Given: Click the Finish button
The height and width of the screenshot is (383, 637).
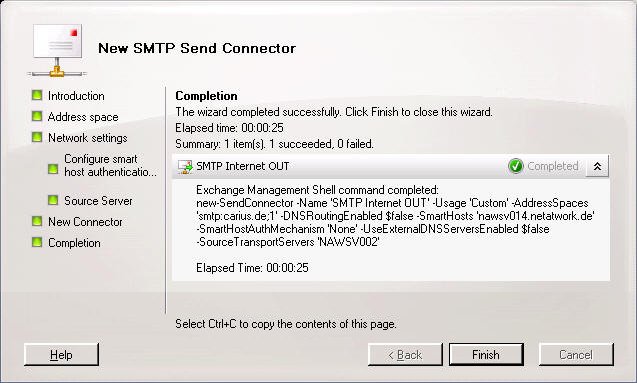Looking at the screenshot, I should [x=486, y=355].
